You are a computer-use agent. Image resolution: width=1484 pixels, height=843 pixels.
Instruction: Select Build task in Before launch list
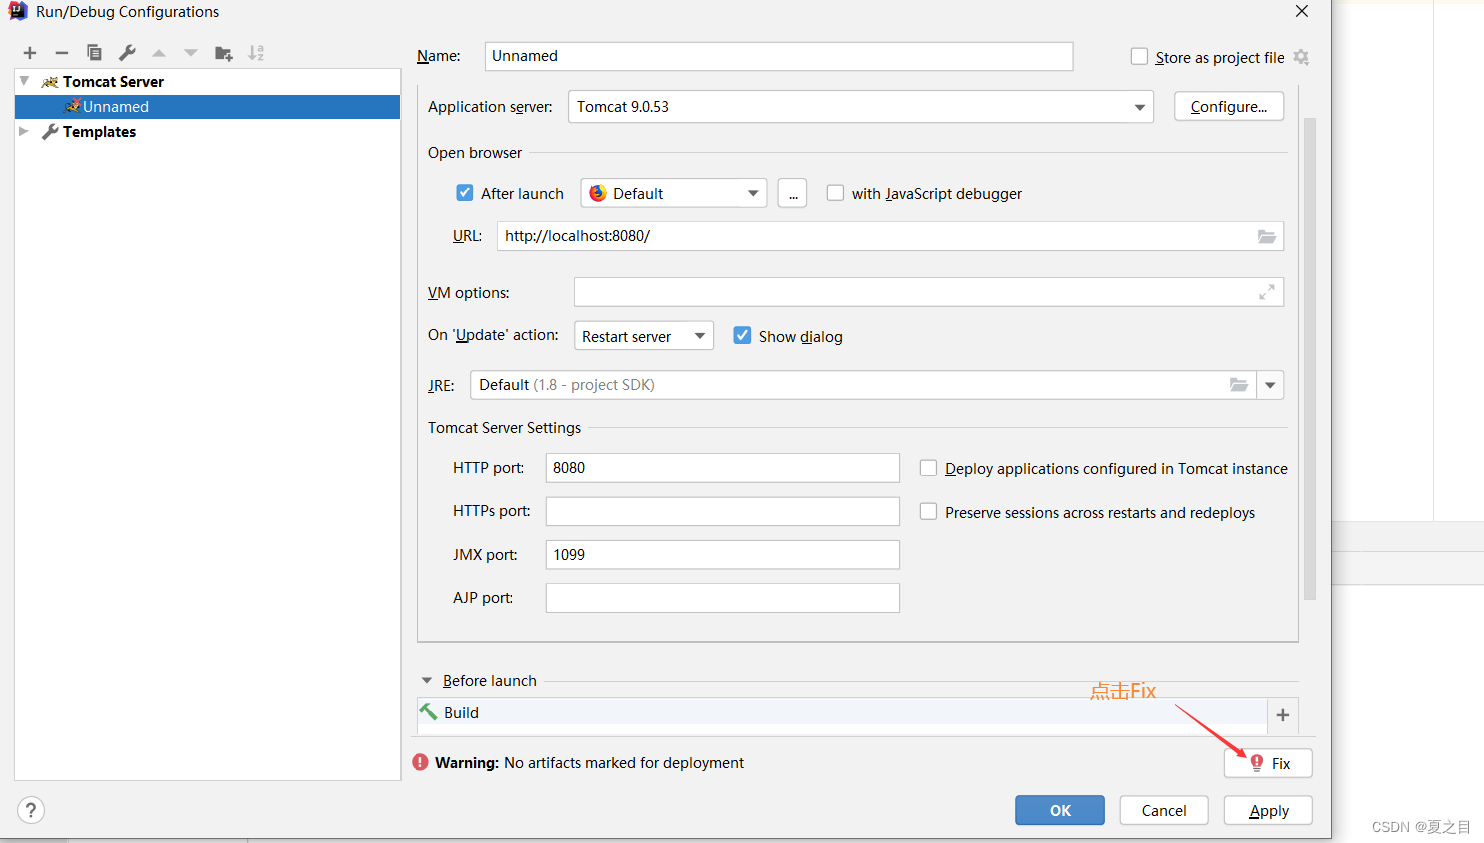842,712
